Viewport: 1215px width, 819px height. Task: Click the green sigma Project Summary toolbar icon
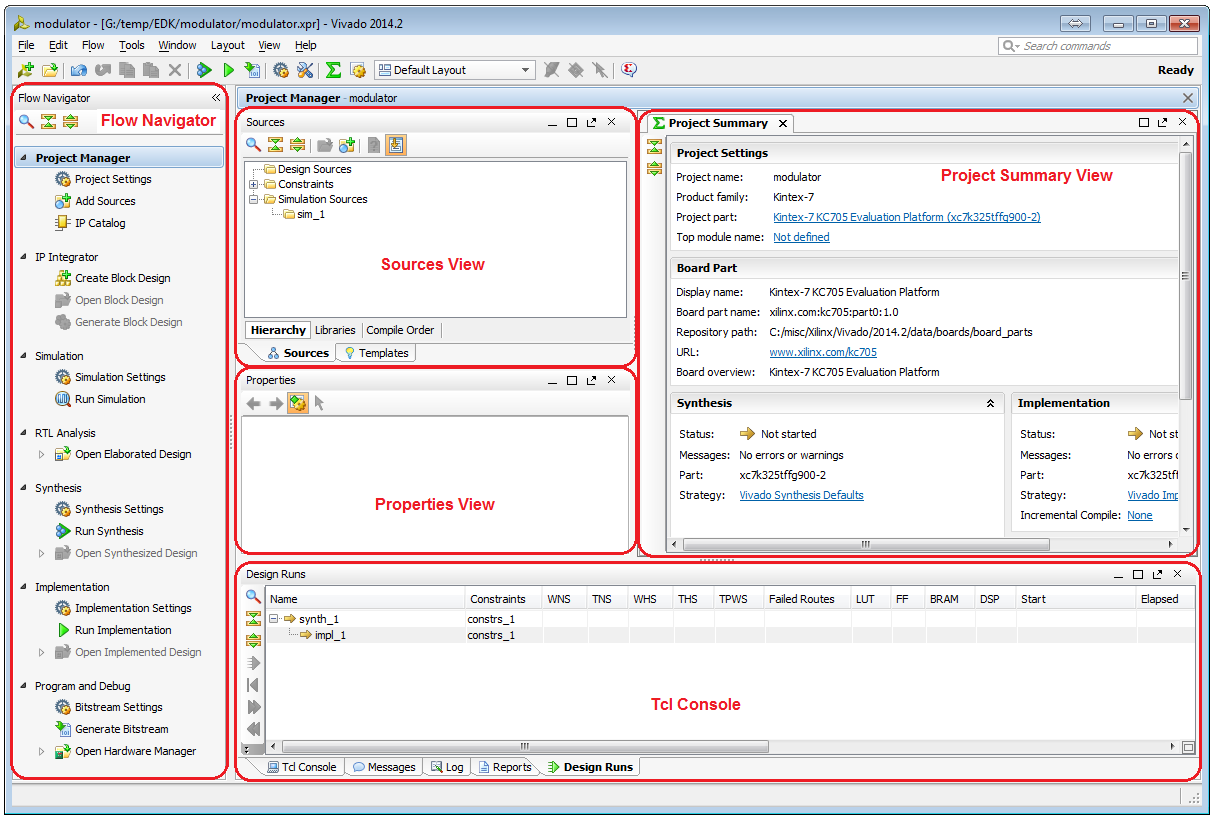click(x=333, y=70)
